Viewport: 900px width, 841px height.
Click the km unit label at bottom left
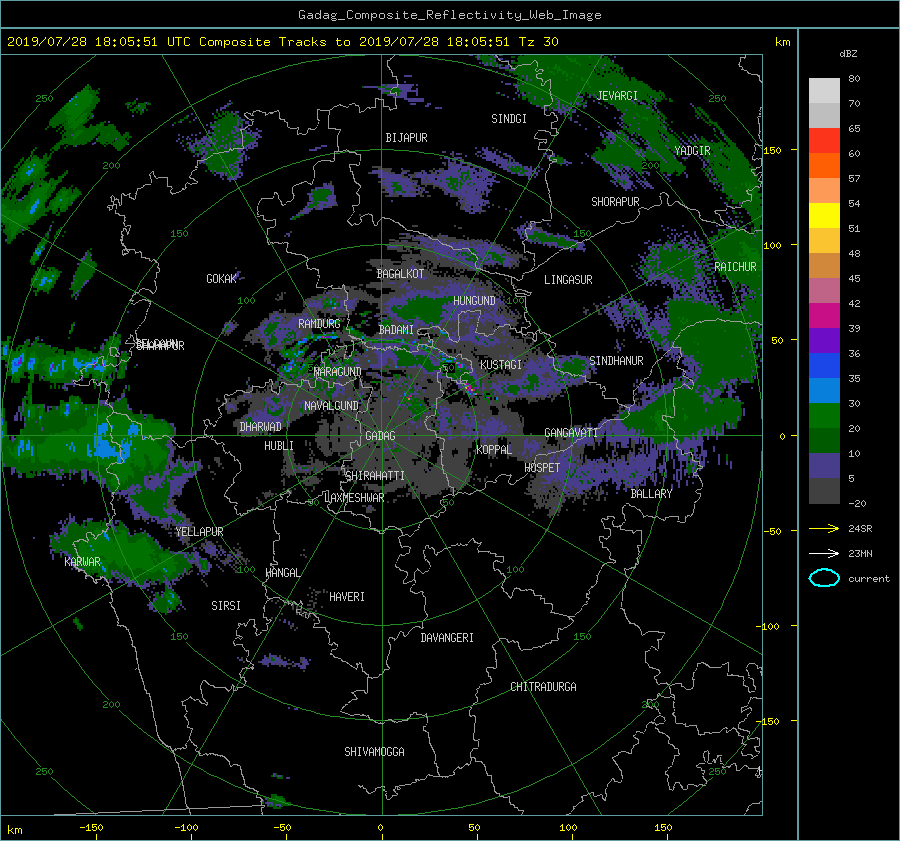[x=14, y=830]
